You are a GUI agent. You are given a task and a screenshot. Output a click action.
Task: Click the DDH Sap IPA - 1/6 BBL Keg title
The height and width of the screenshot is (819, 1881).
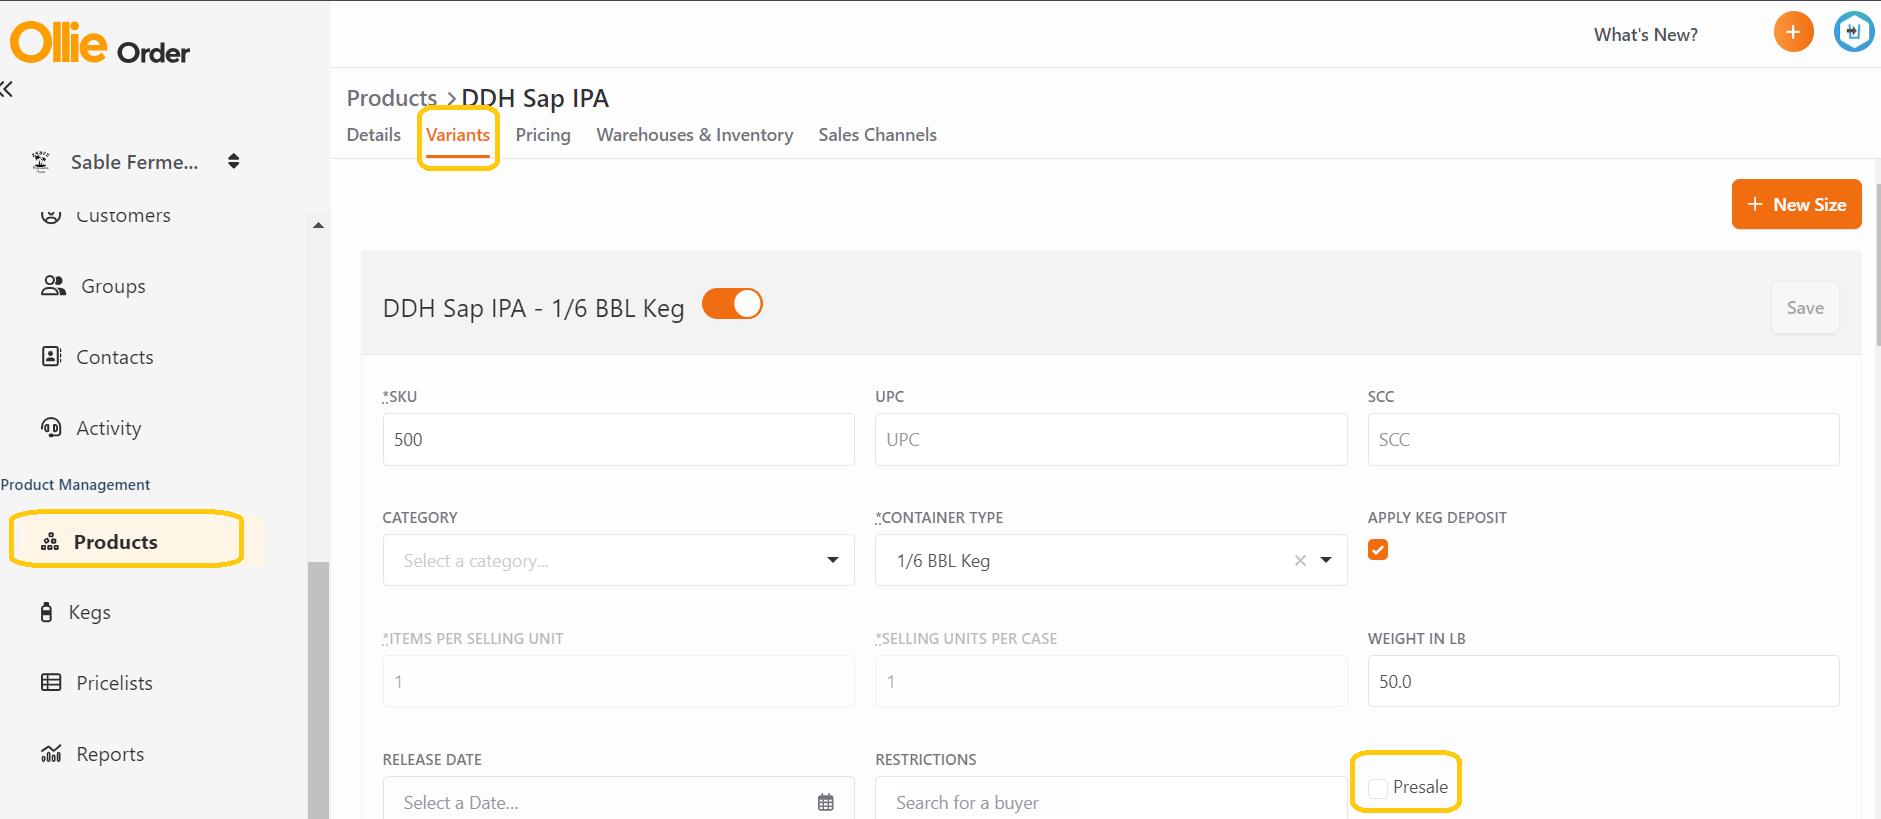(x=533, y=308)
